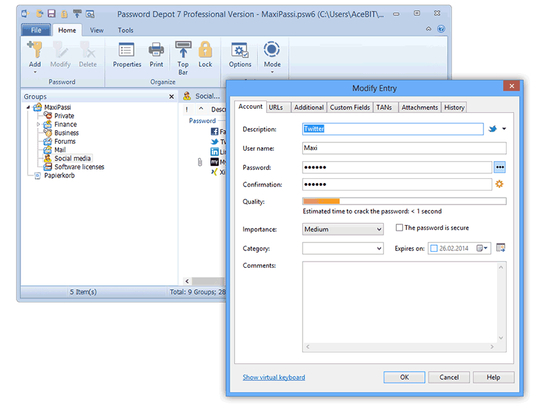Image resolution: width=550 pixels, height=413 pixels.
Task: Click the Description field containing Twitter
Action: (393, 129)
